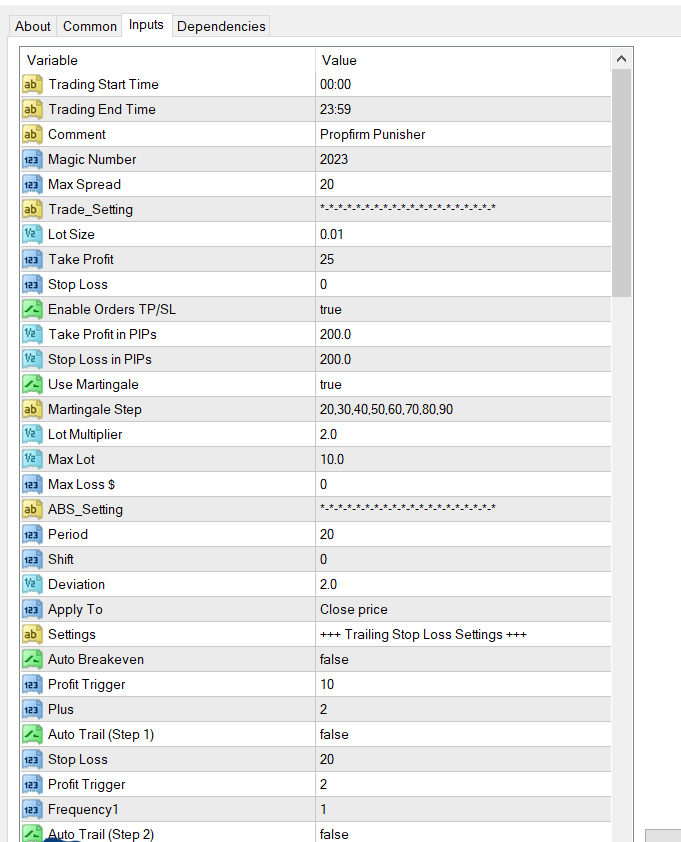Select the Lot Multiplier row label

(85, 434)
